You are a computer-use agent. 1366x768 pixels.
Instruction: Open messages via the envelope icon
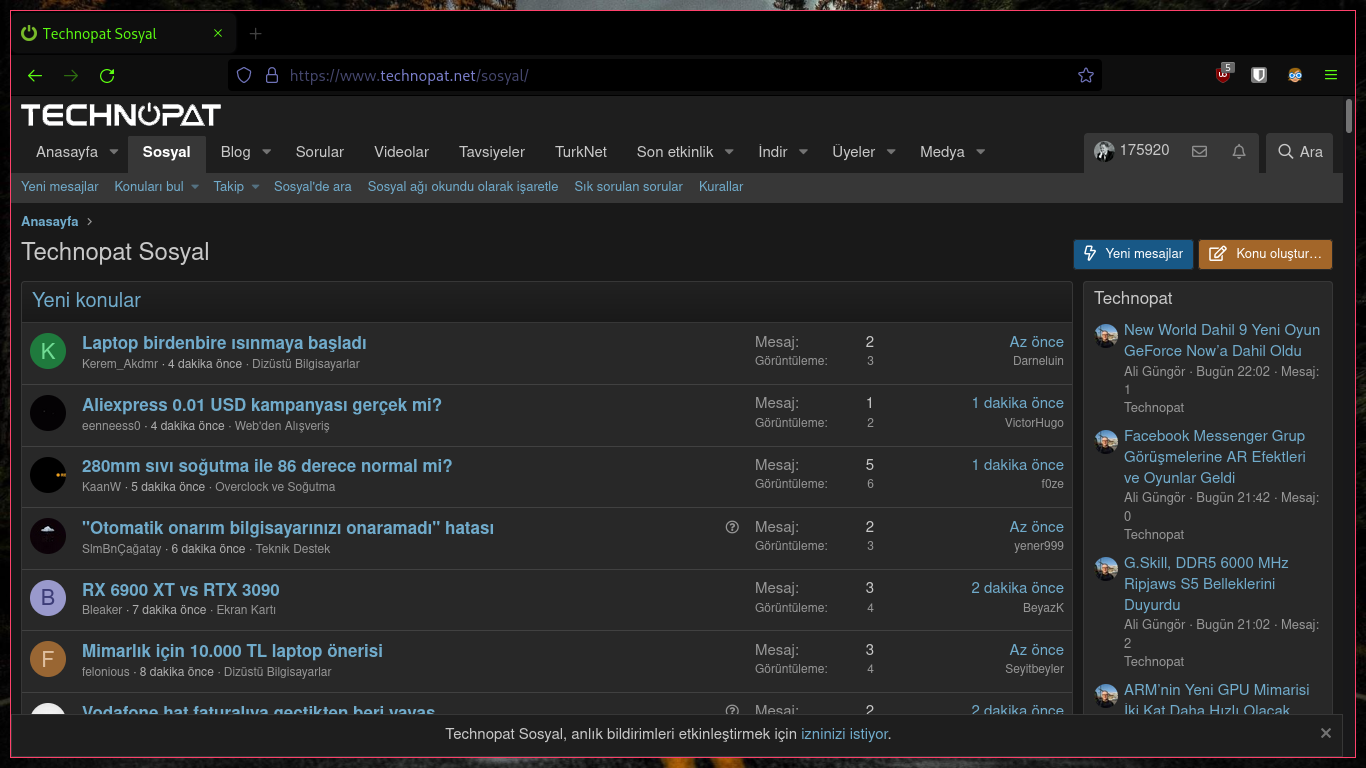coord(1199,151)
